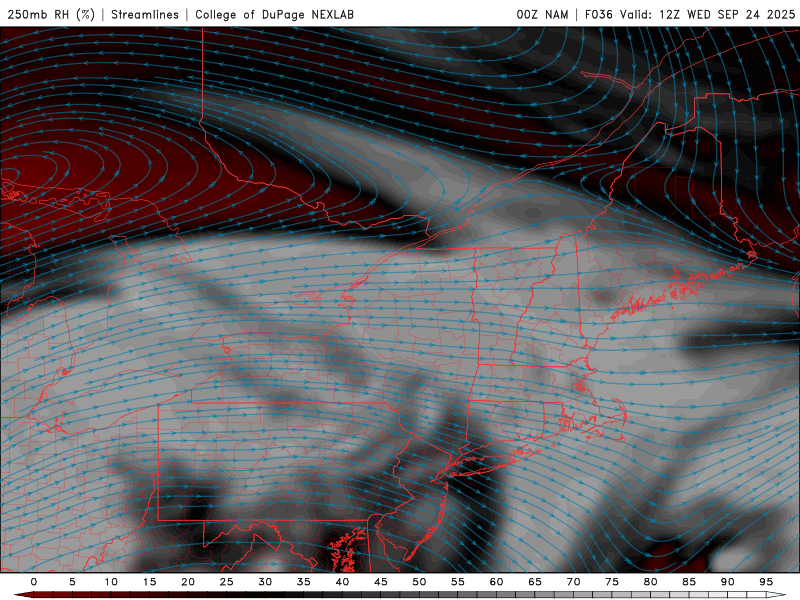
Task: Click the color bar label "5"
Action: pyautogui.click(x=72, y=582)
